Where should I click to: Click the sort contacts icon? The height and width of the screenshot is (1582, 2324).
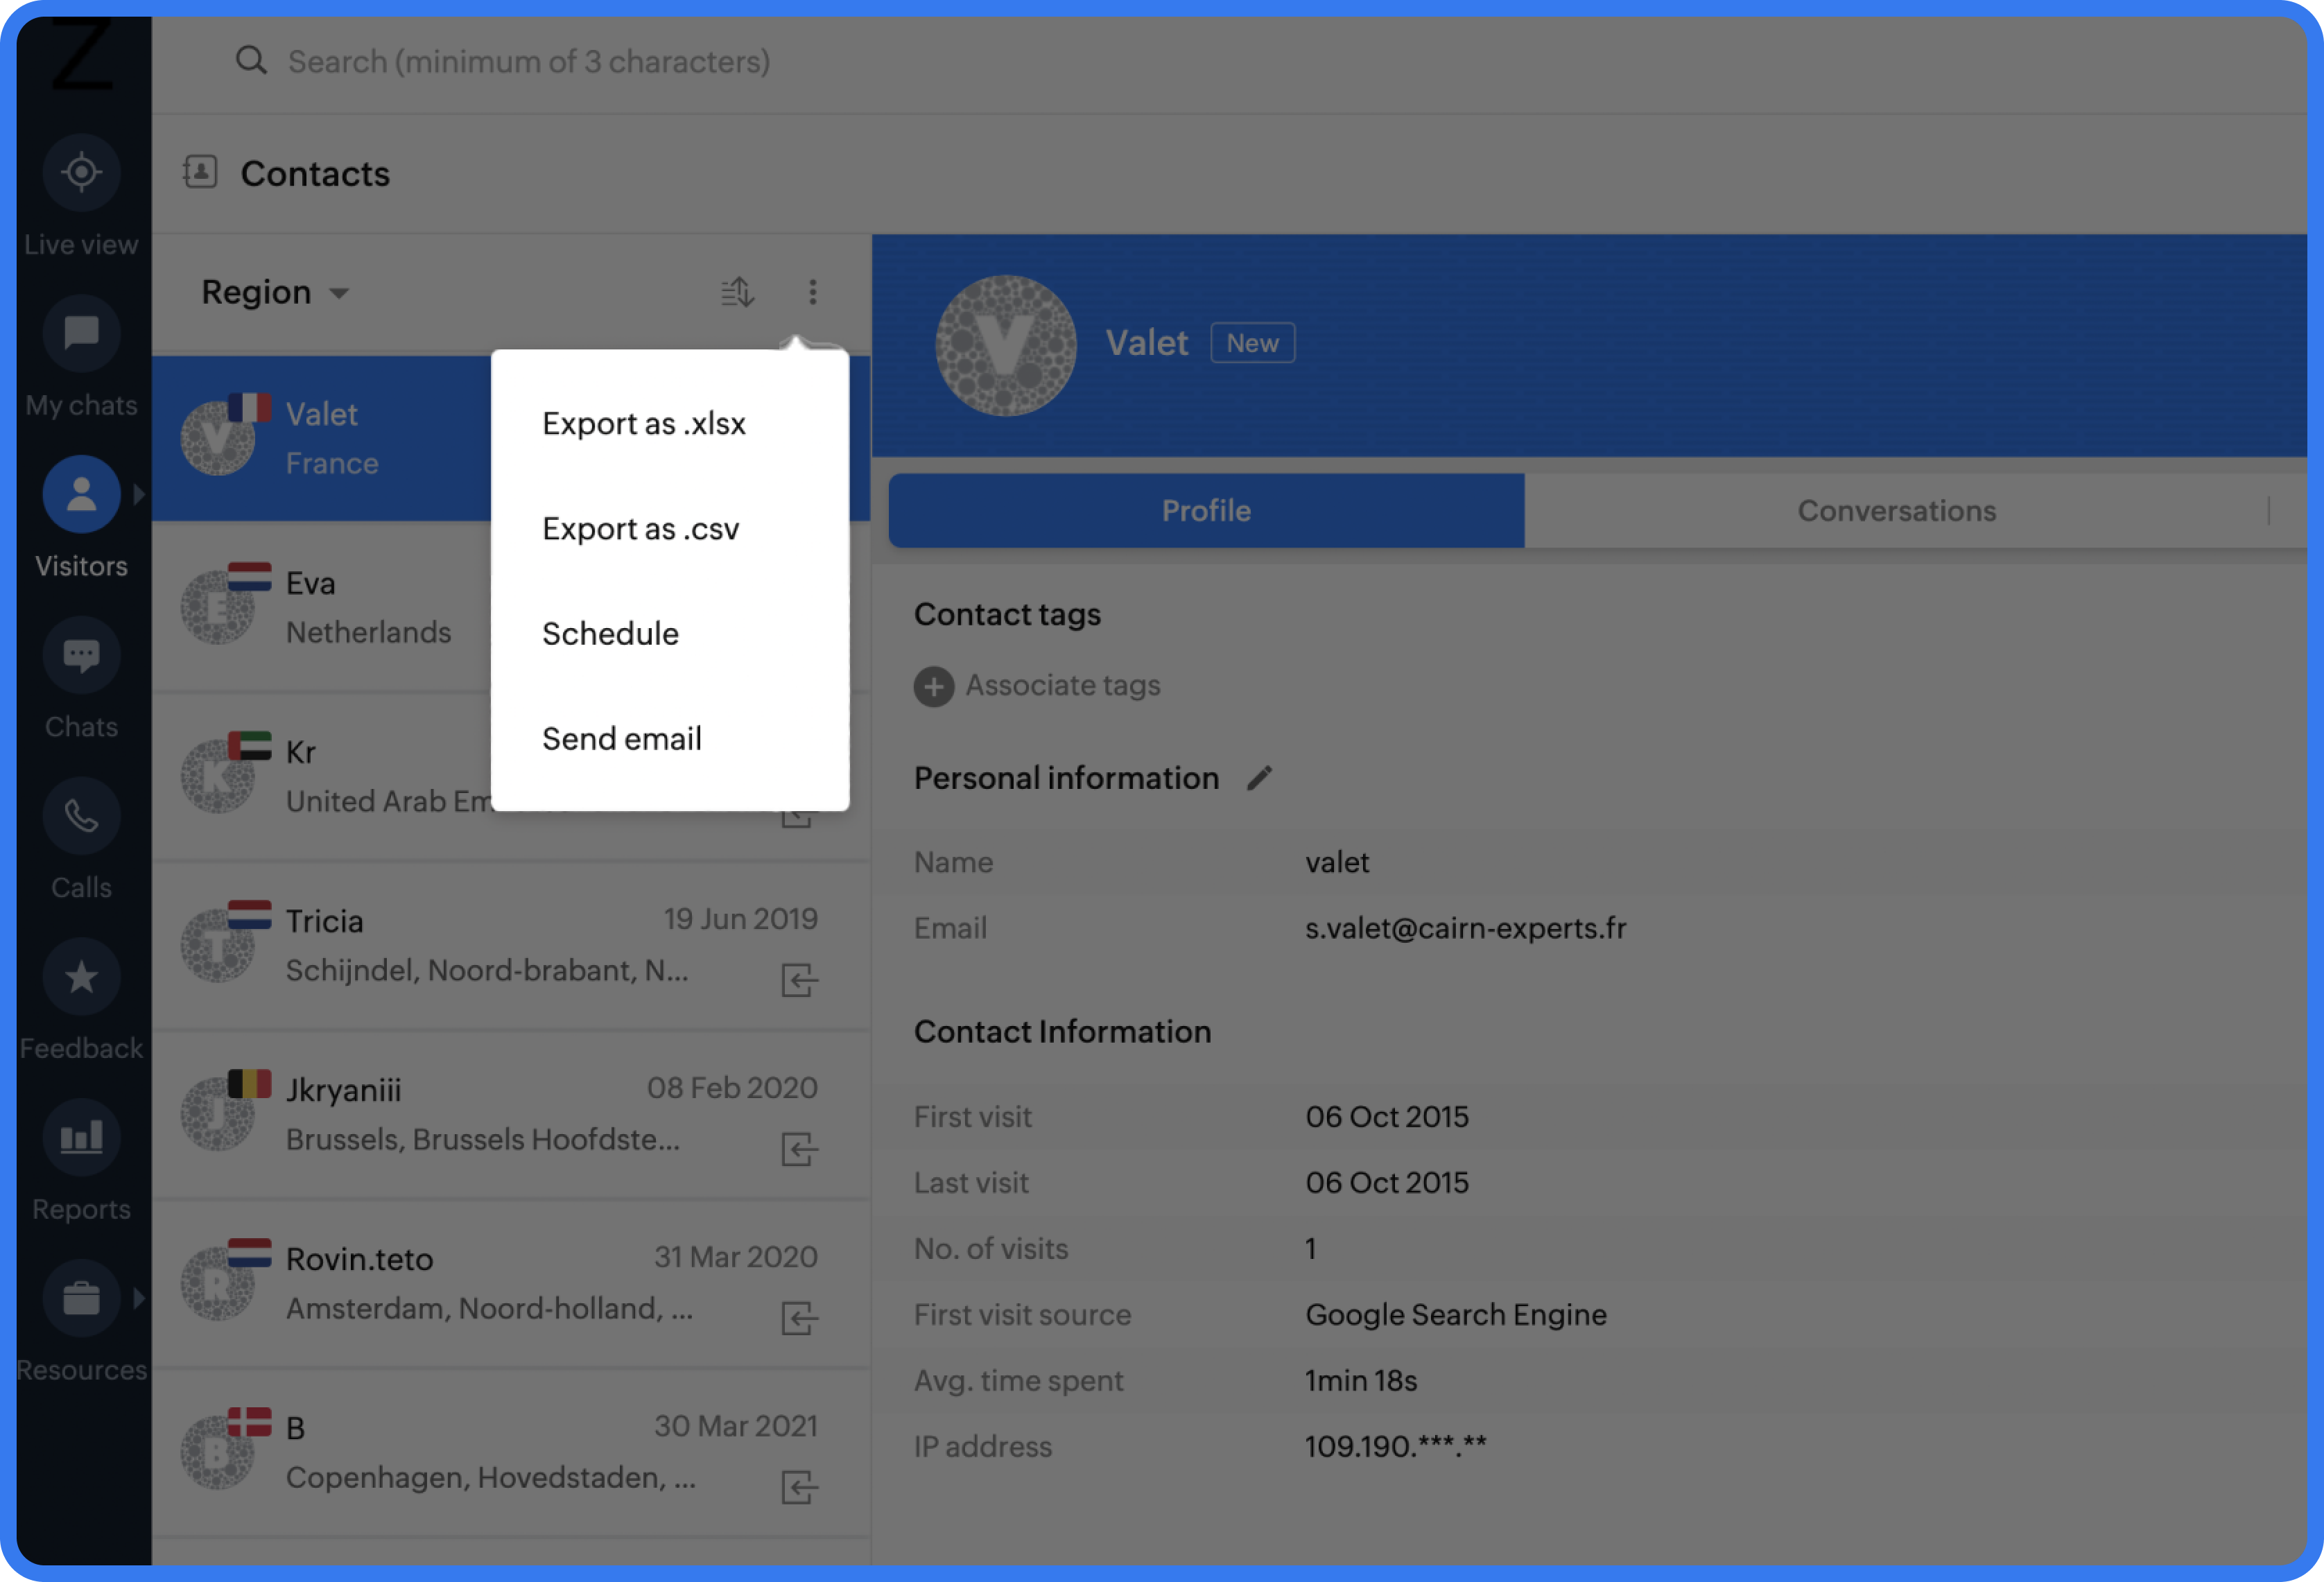pyautogui.click(x=737, y=292)
